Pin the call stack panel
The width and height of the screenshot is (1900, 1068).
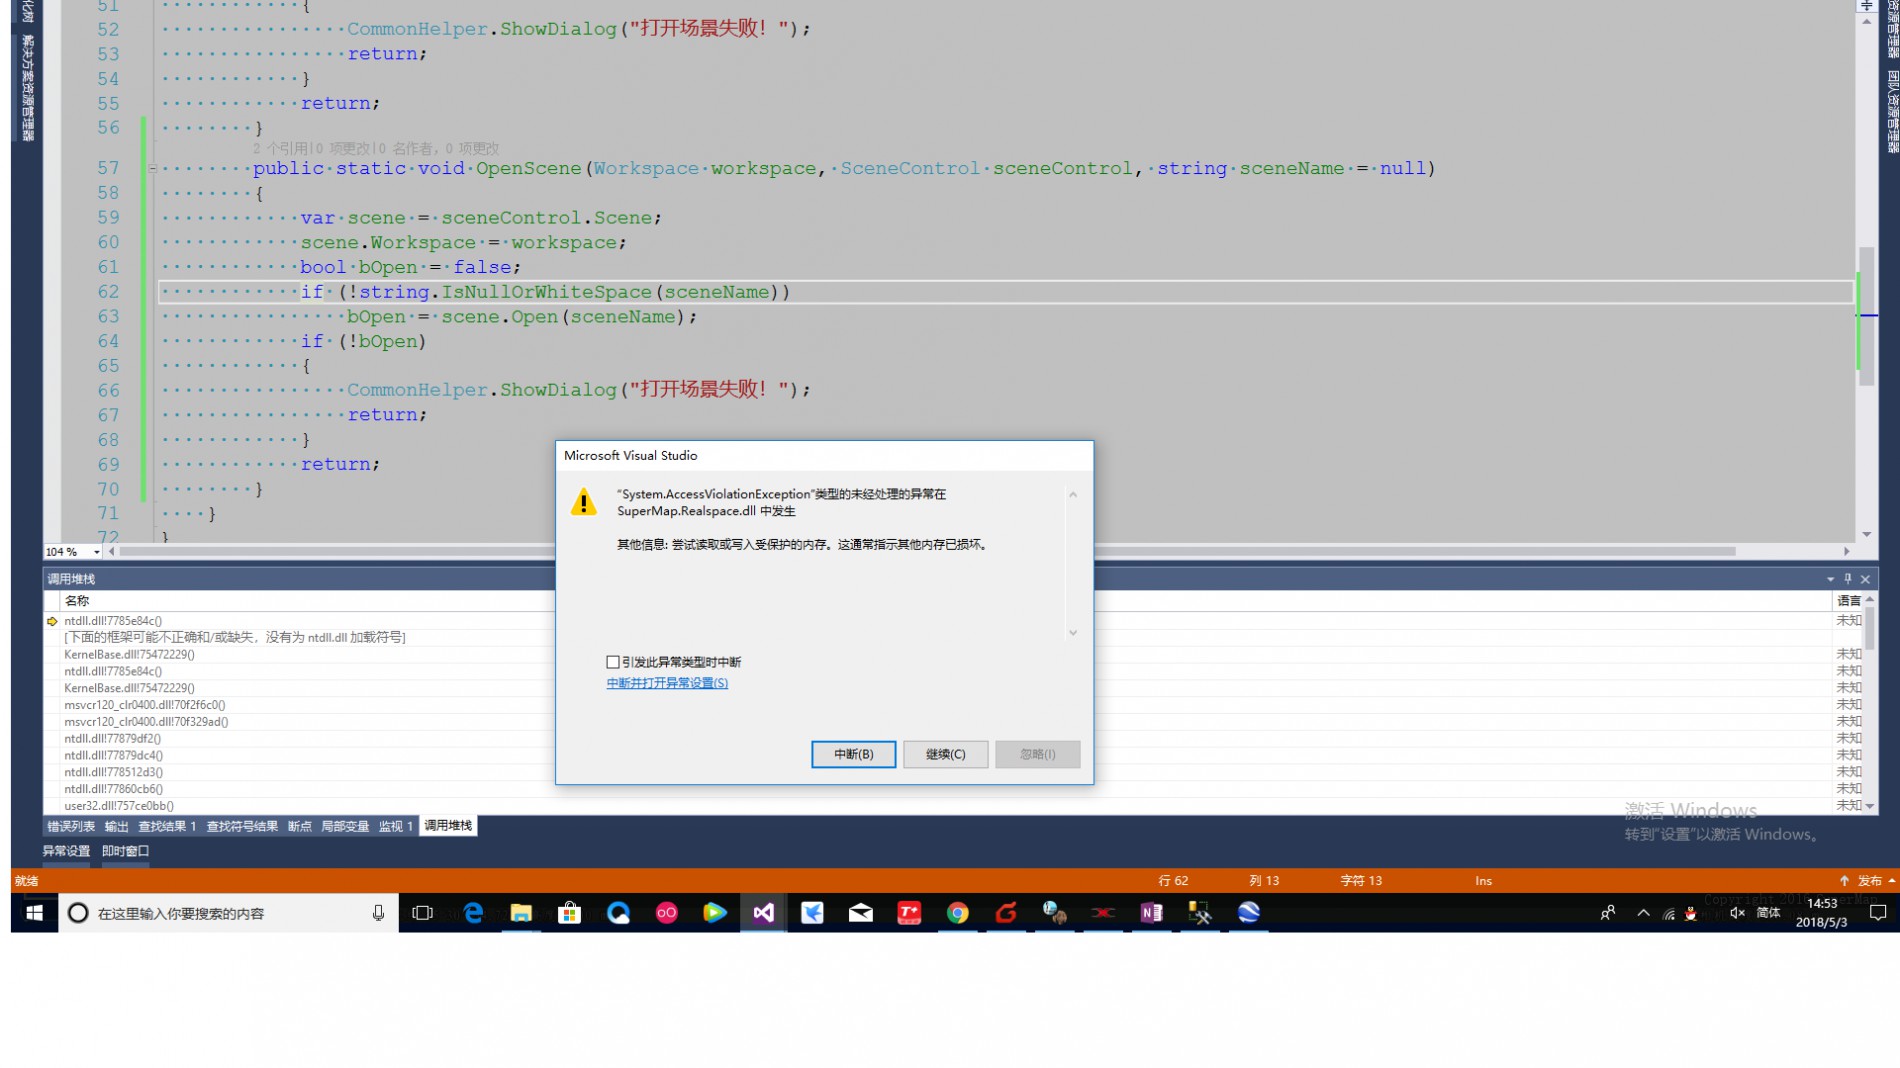(1848, 579)
